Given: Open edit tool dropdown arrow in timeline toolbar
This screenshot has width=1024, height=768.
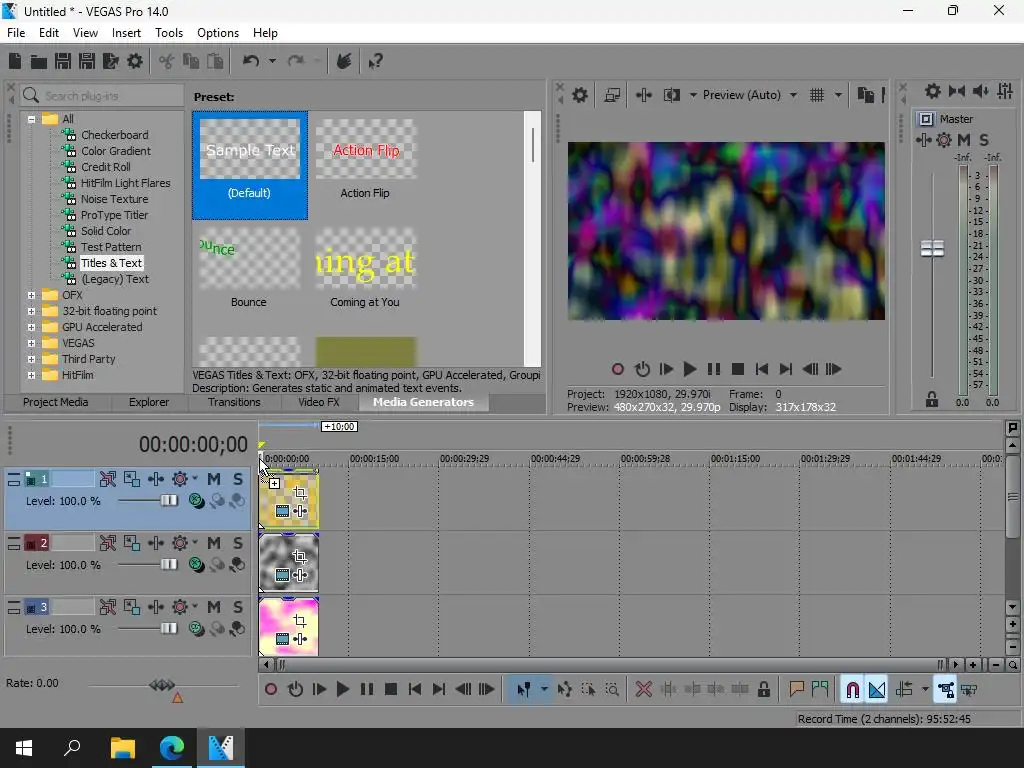Looking at the screenshot, I should pyautogui.click(x=544, y=690).
